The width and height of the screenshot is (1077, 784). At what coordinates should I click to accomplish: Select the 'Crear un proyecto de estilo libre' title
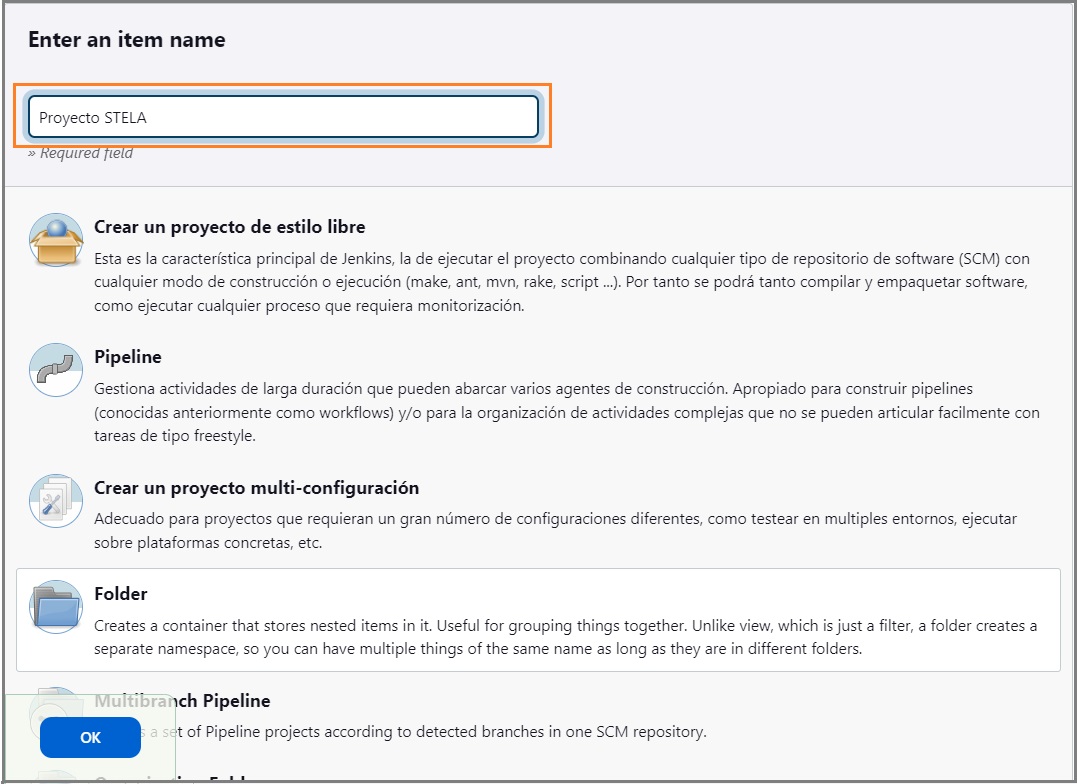[229, 227]
